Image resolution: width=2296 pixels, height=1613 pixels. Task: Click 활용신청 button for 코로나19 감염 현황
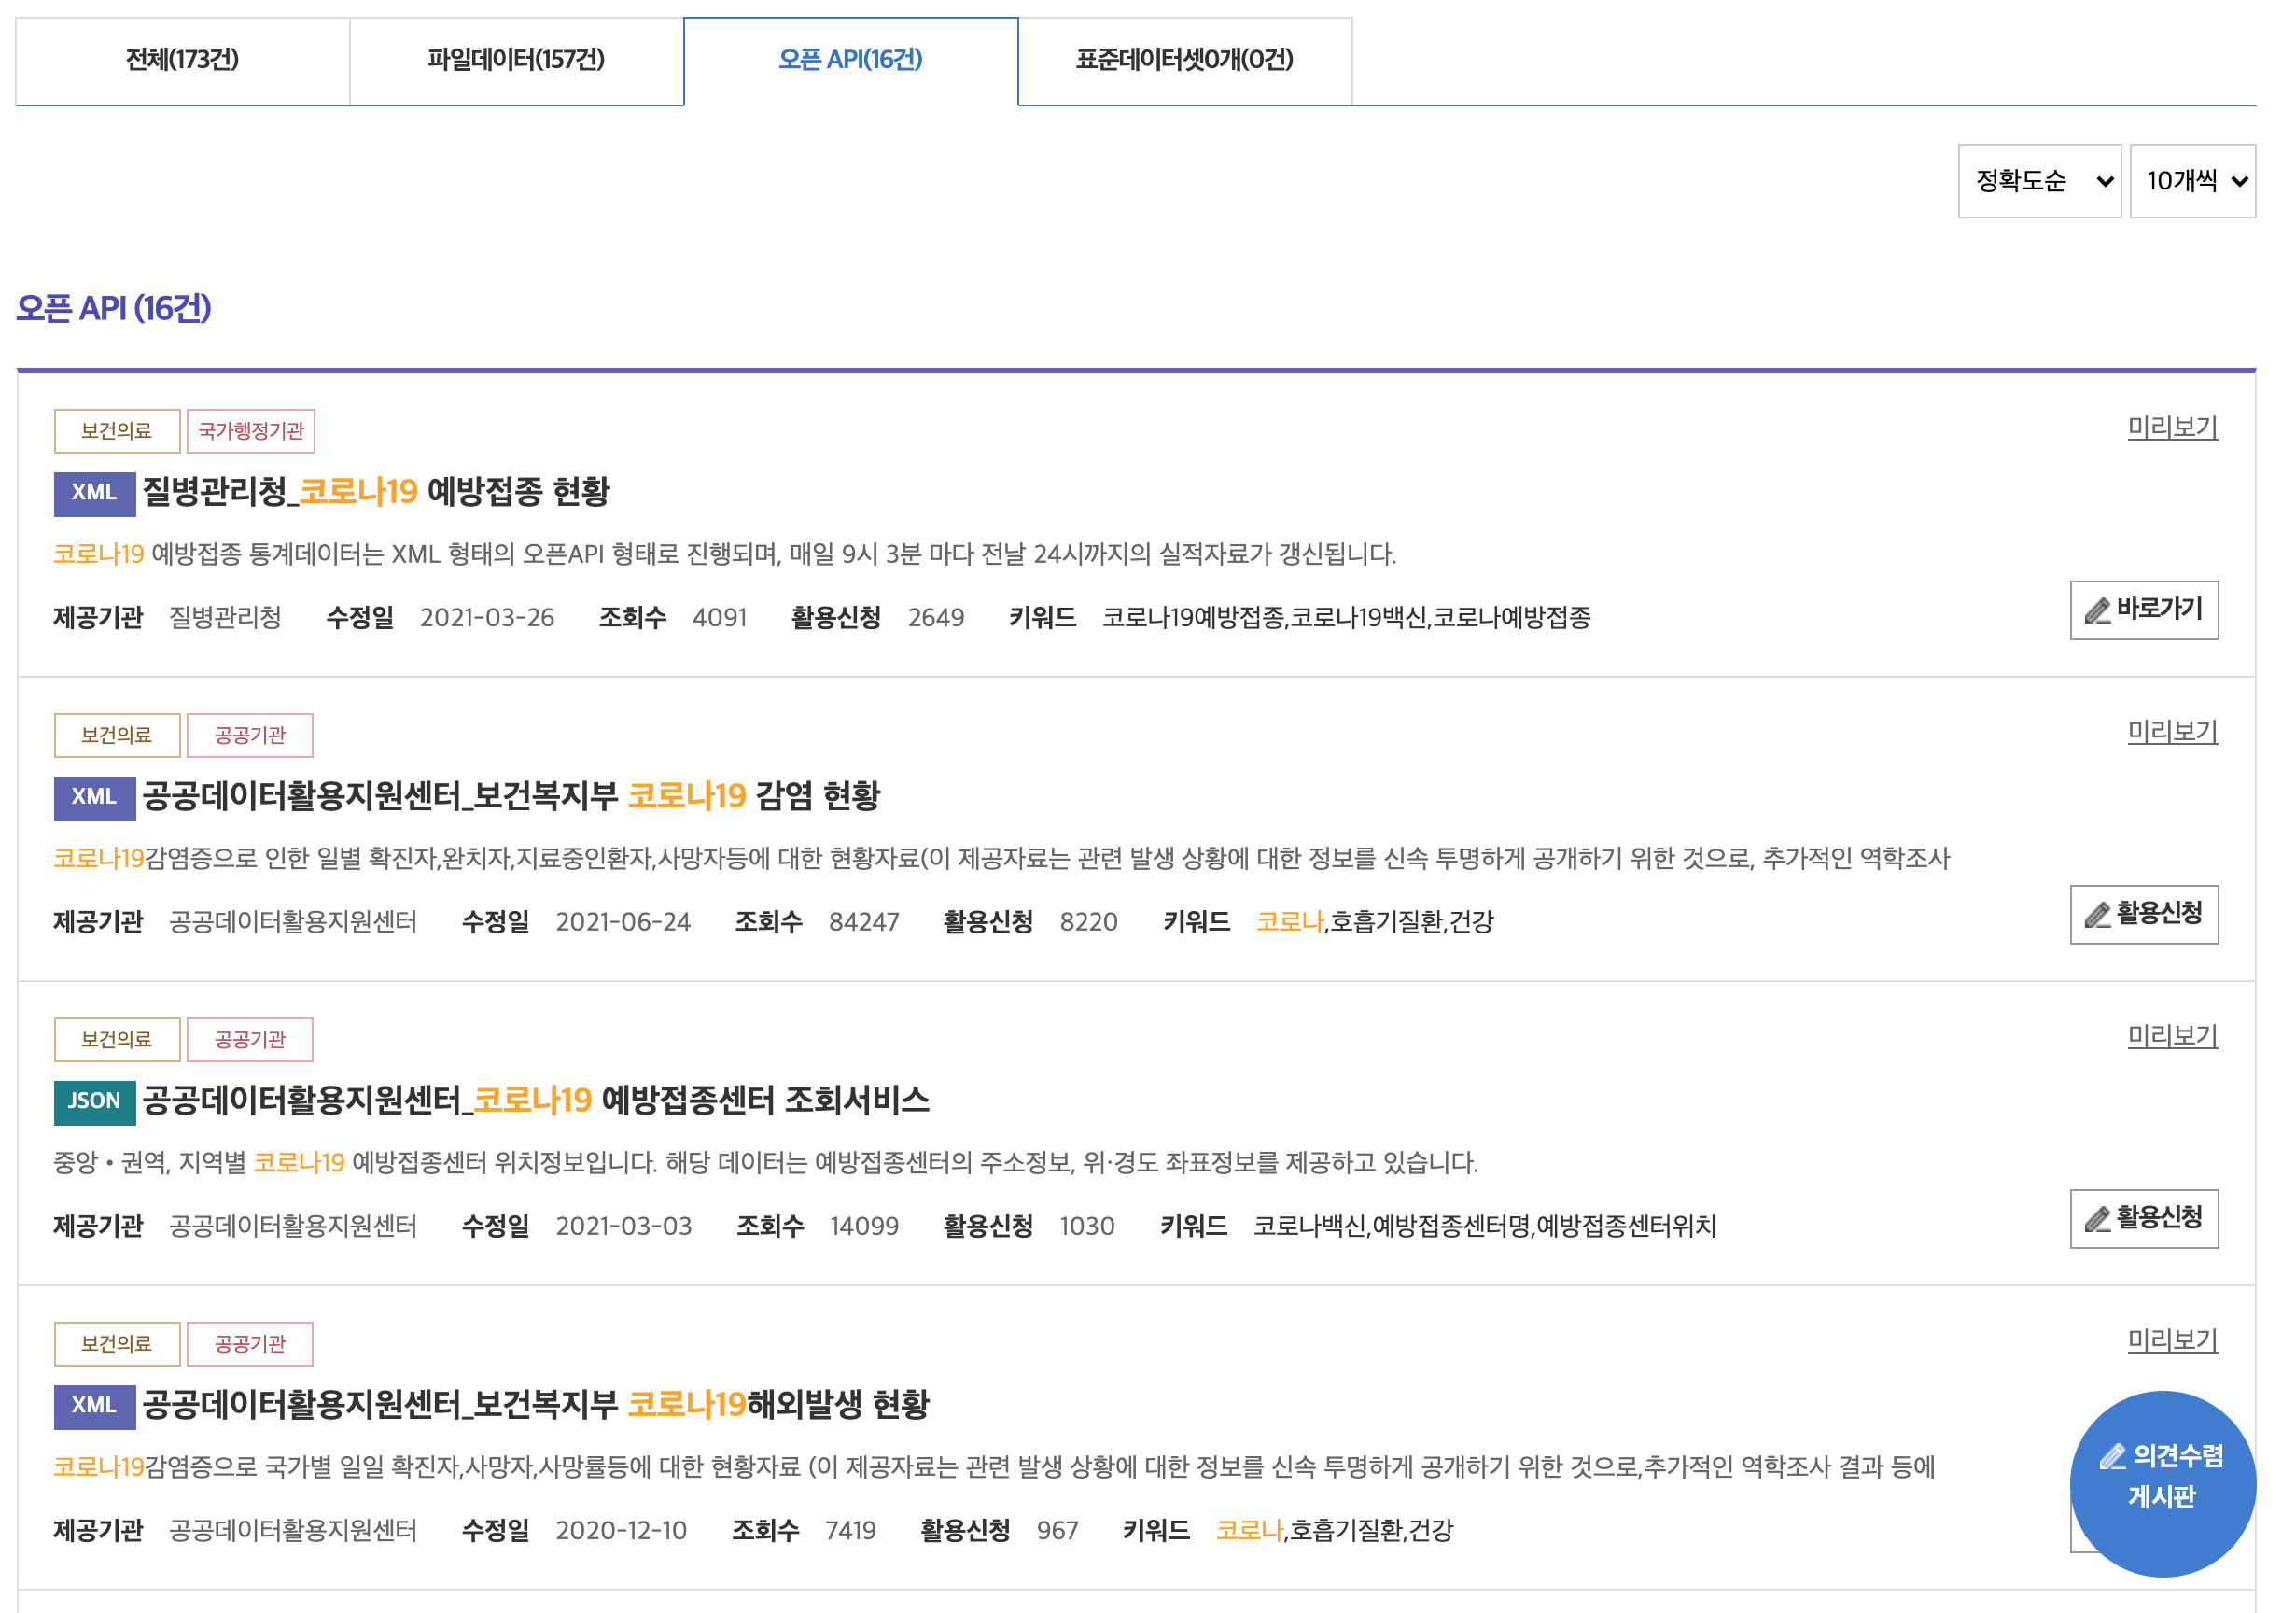[2143, 914]
